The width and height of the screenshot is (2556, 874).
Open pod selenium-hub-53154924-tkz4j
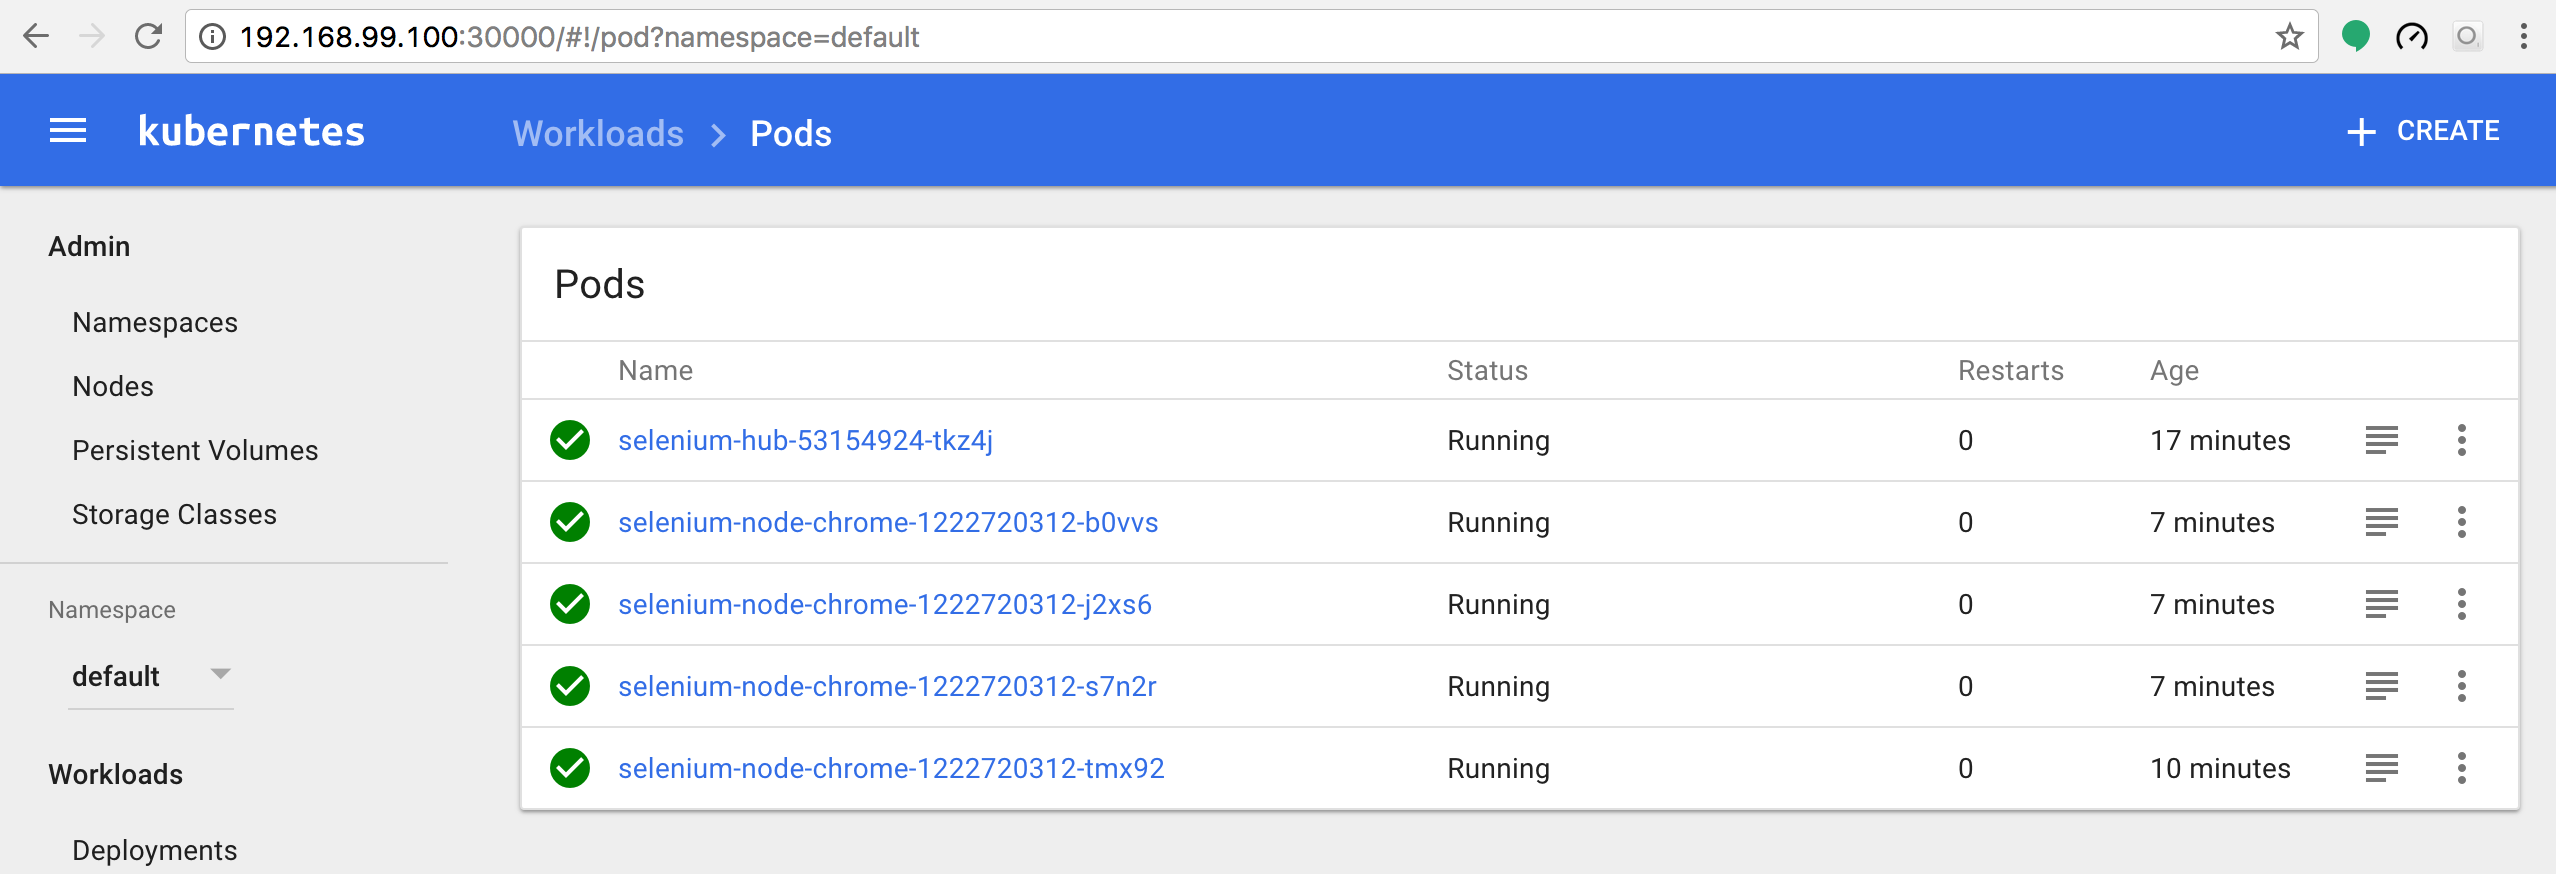coord(805,440)
